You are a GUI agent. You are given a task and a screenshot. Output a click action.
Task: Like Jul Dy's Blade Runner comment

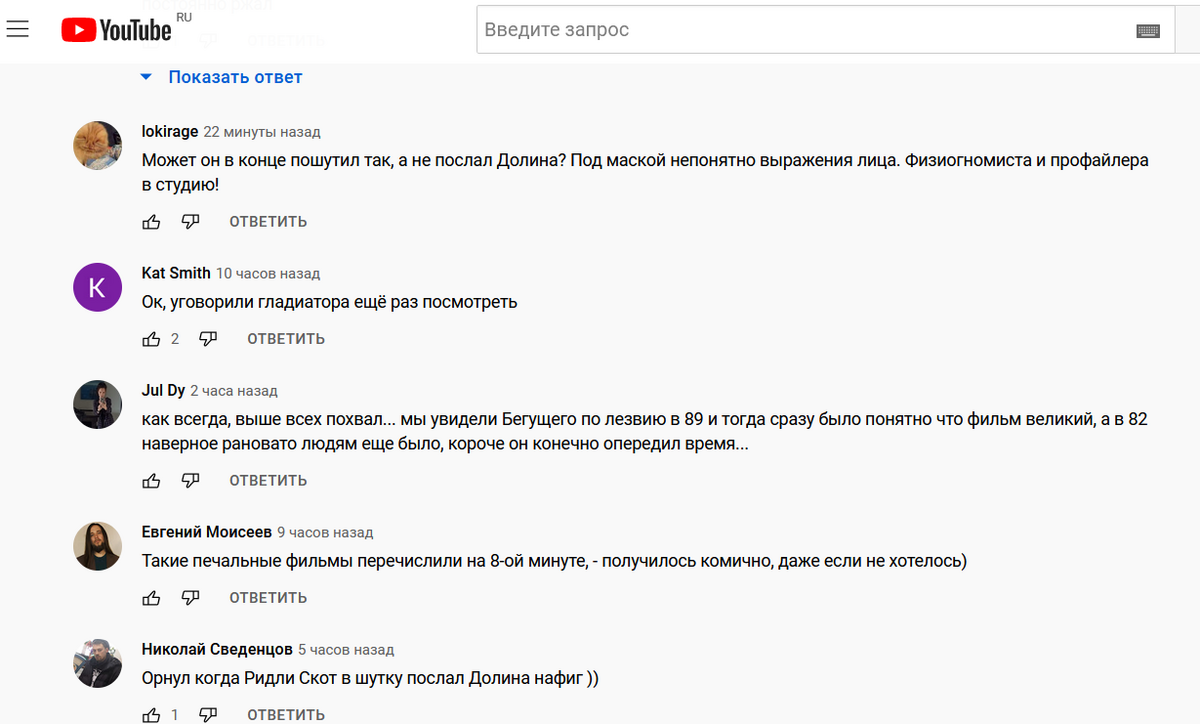151,481
